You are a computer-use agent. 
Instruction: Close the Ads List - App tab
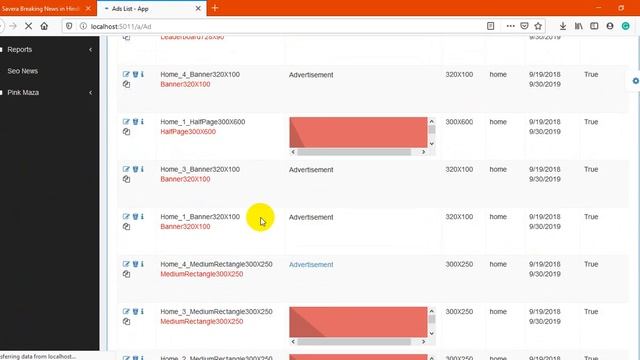click(198, 9)
